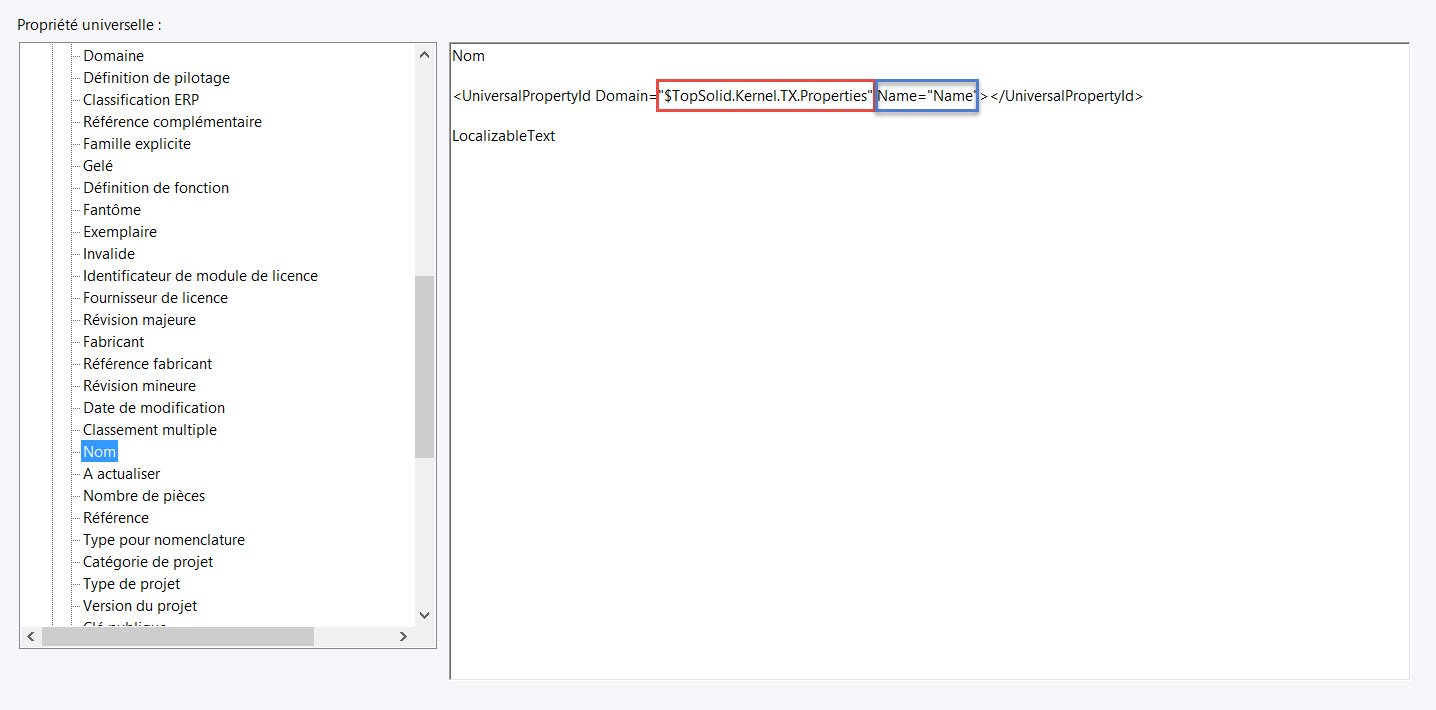
Task: Choose the Type de projet property
Action: point(132,584)
